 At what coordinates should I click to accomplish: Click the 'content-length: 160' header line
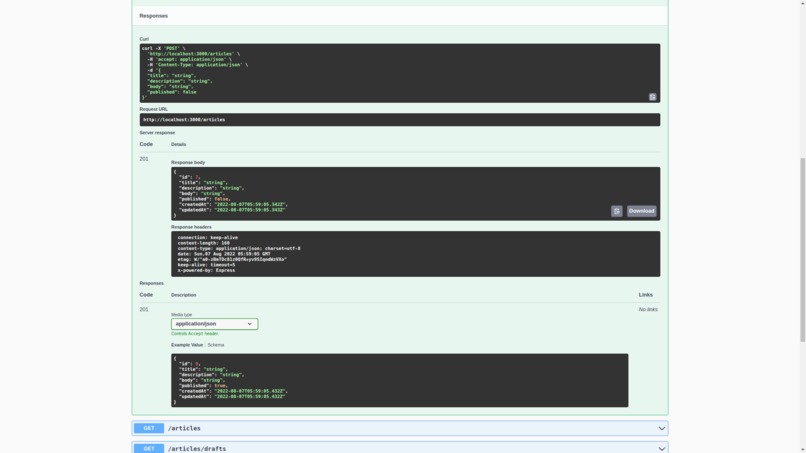[x=204, y=243]
